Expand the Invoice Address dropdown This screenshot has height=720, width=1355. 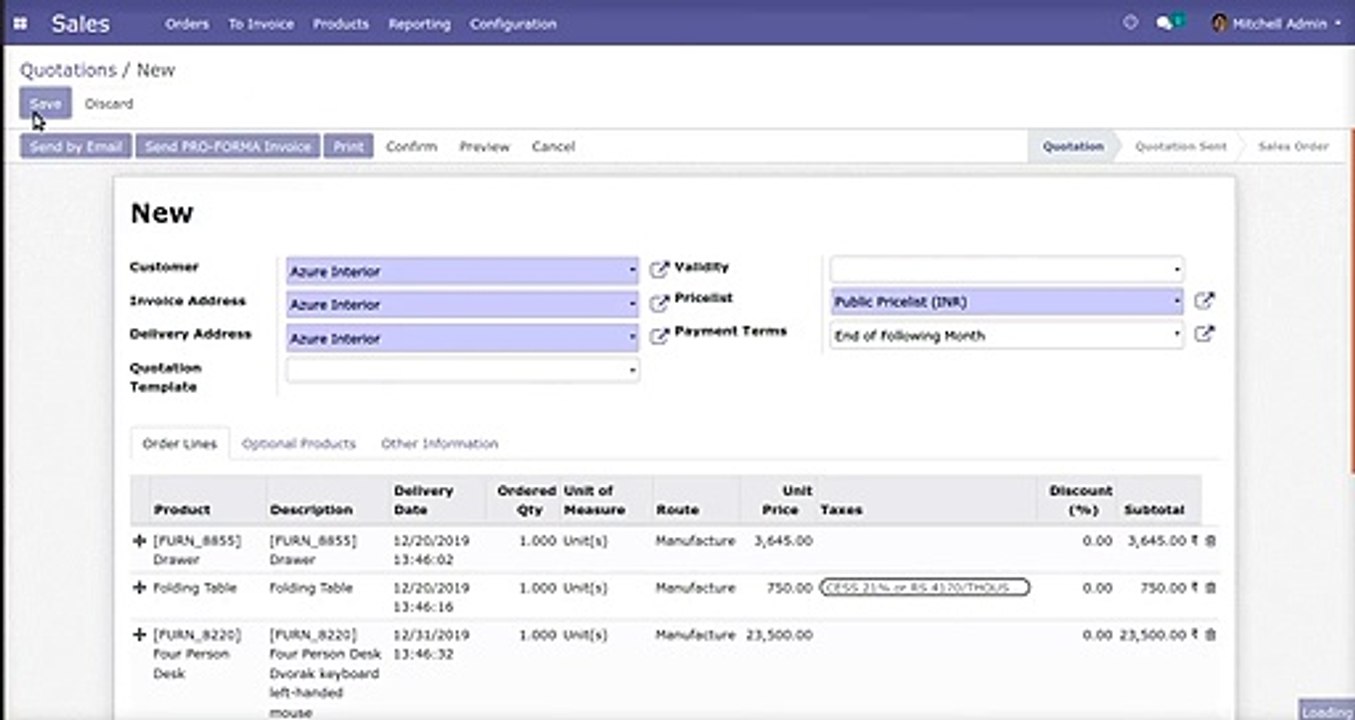tap(632, 305)
